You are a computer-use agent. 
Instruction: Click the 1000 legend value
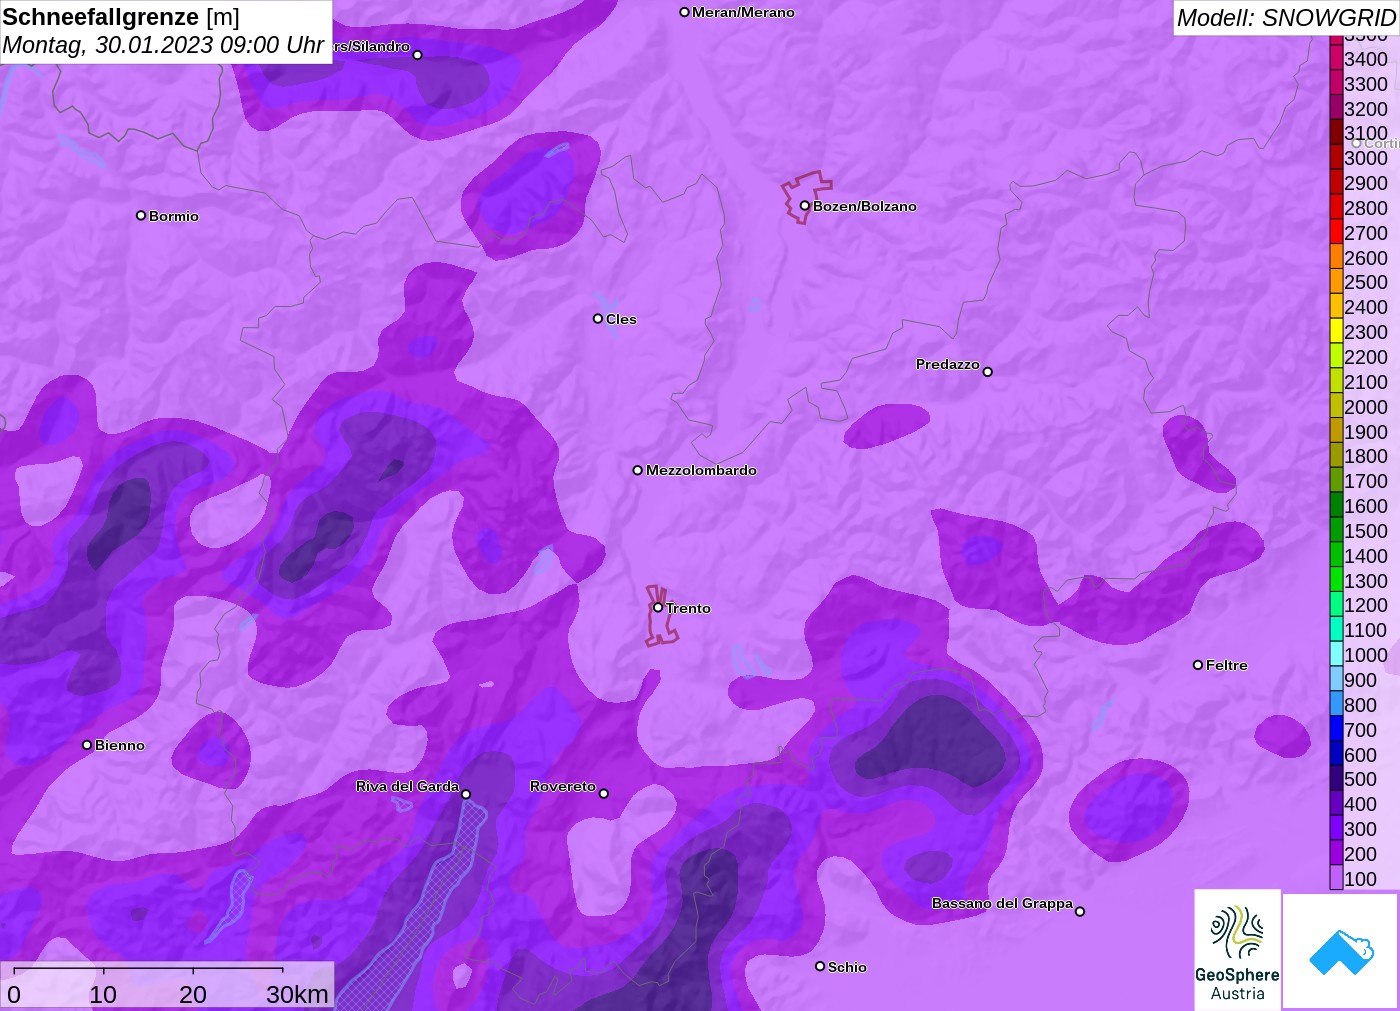[1366, 655]
